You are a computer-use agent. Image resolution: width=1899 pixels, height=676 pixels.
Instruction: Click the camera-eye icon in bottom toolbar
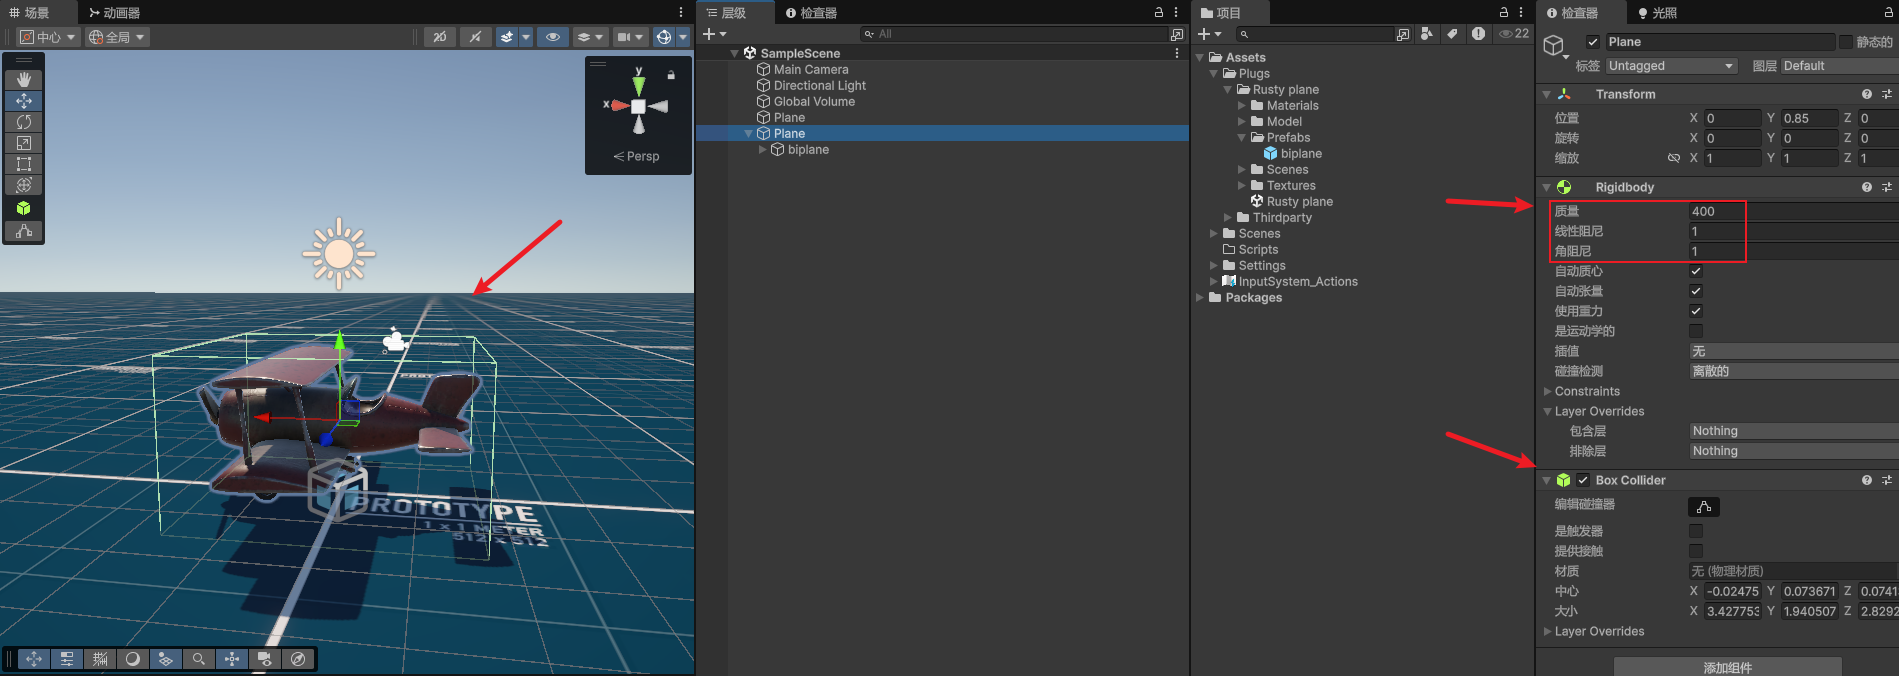coord(265,658)
